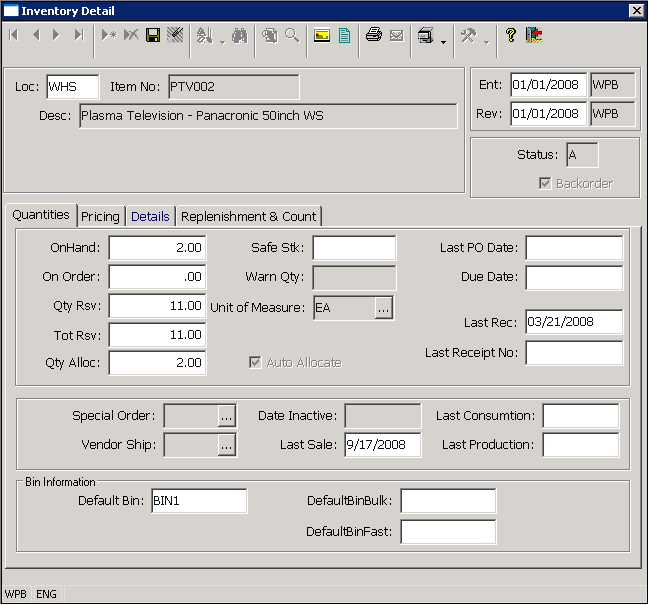The height and width of the screenshot is (605, 649).
Task: Click the On Order quantity field
Action: [157, 276]
